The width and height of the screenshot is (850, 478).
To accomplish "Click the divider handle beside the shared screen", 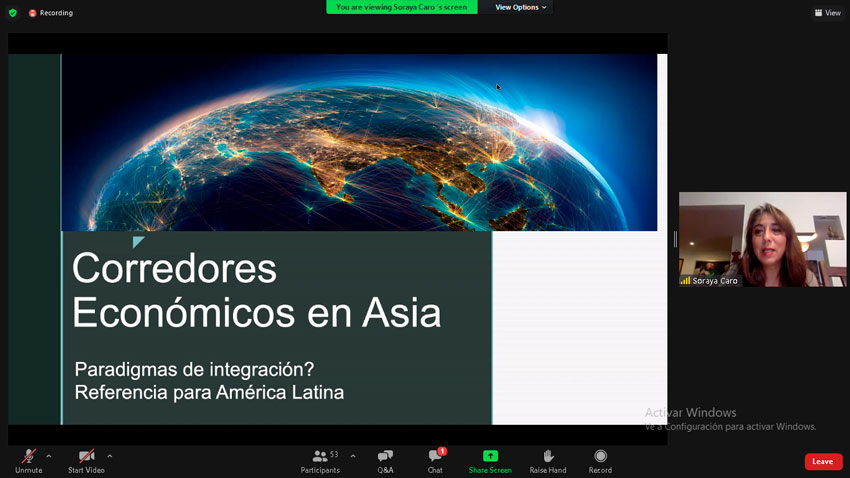I will click(x=674, y=239).
